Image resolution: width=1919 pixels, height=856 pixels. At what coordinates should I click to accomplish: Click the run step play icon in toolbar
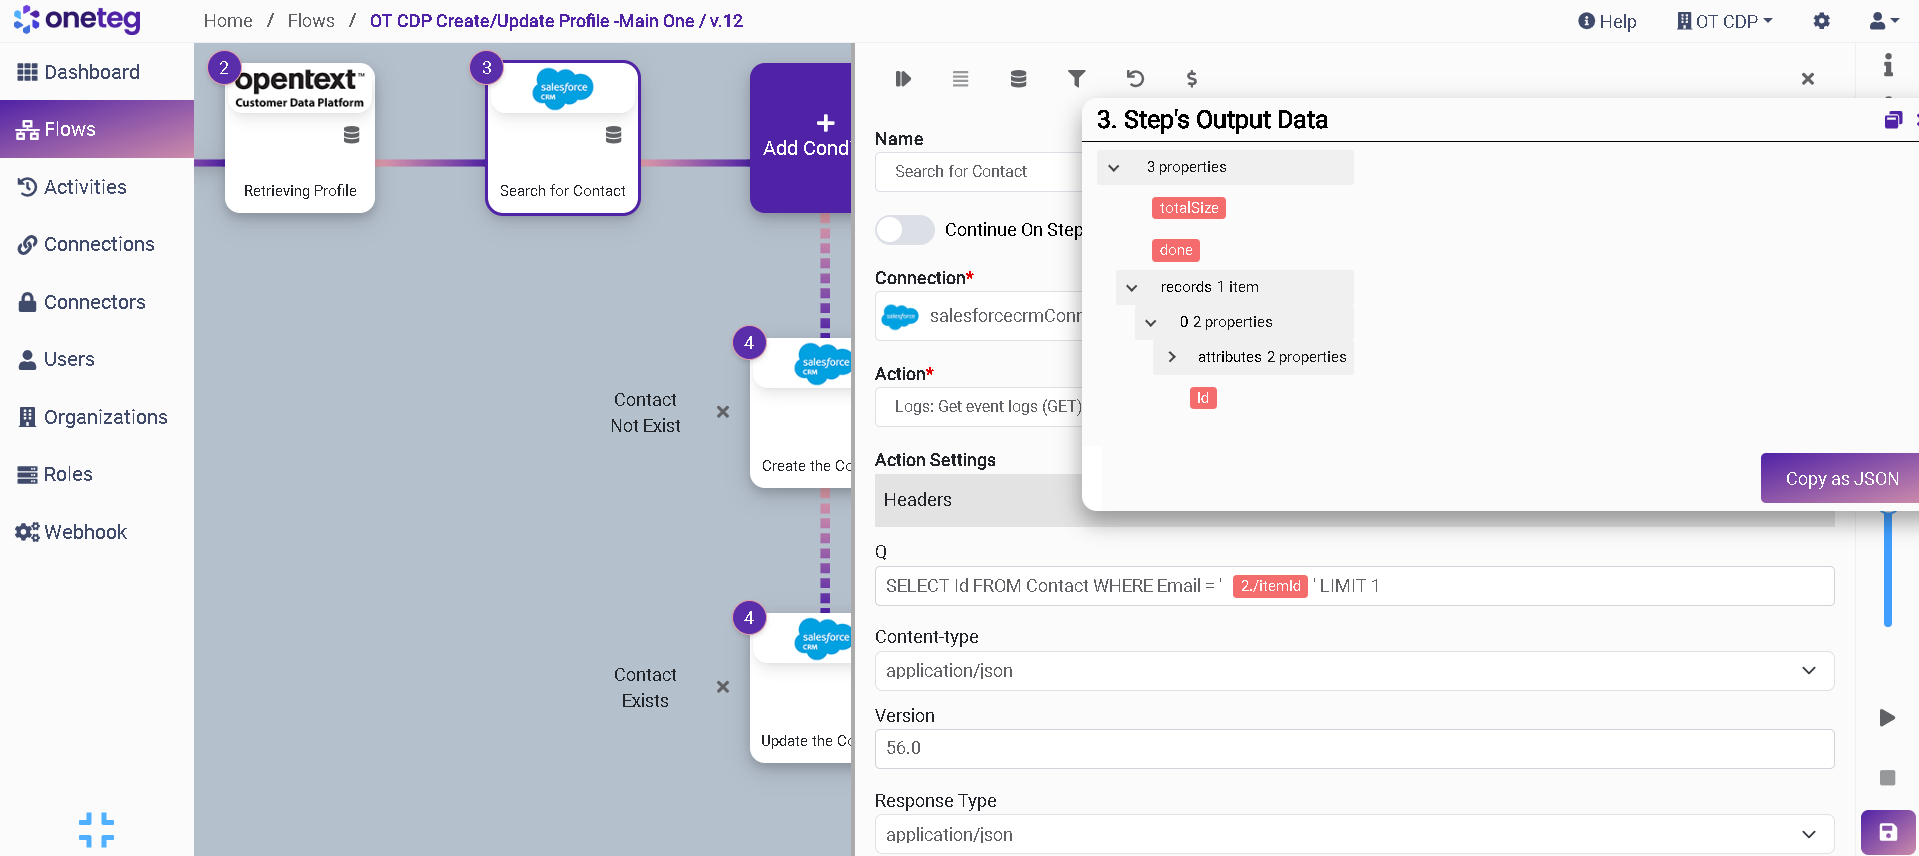(903, 79)
